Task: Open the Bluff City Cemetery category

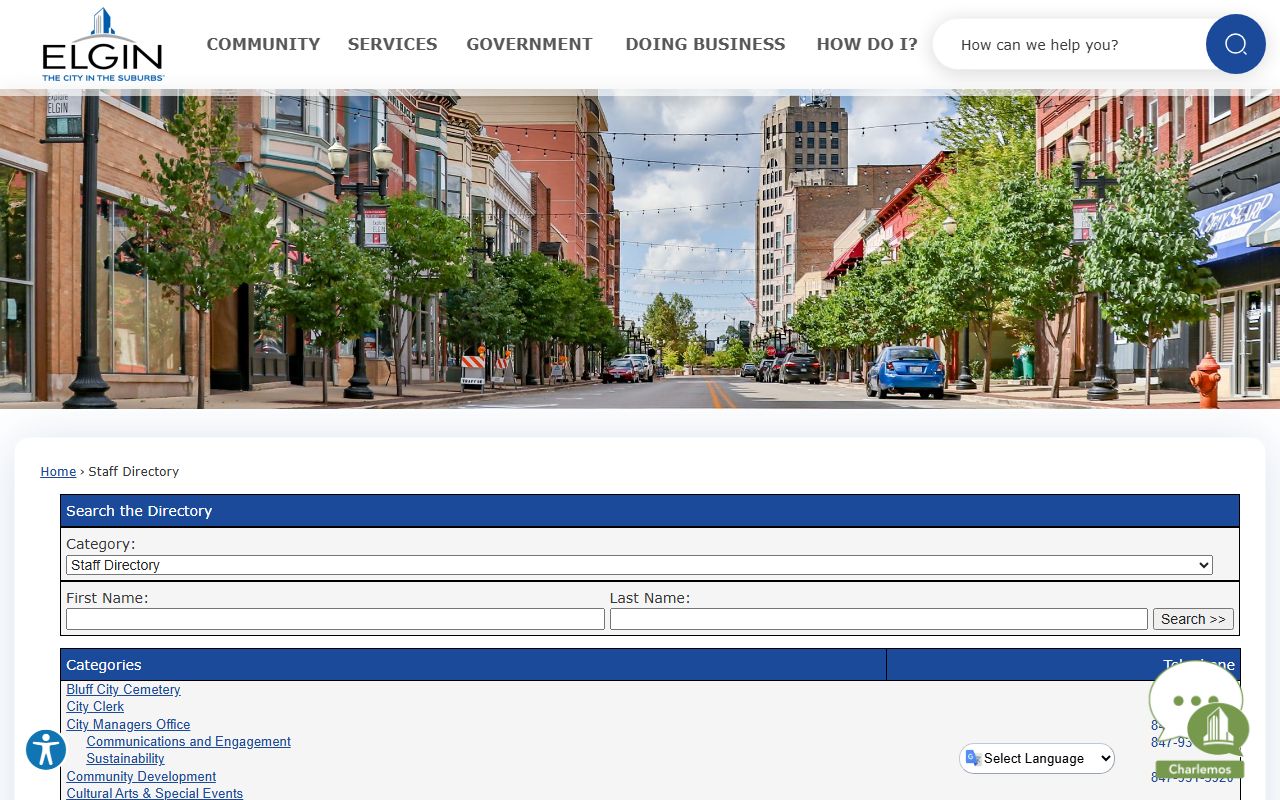Action: point(123,689)
